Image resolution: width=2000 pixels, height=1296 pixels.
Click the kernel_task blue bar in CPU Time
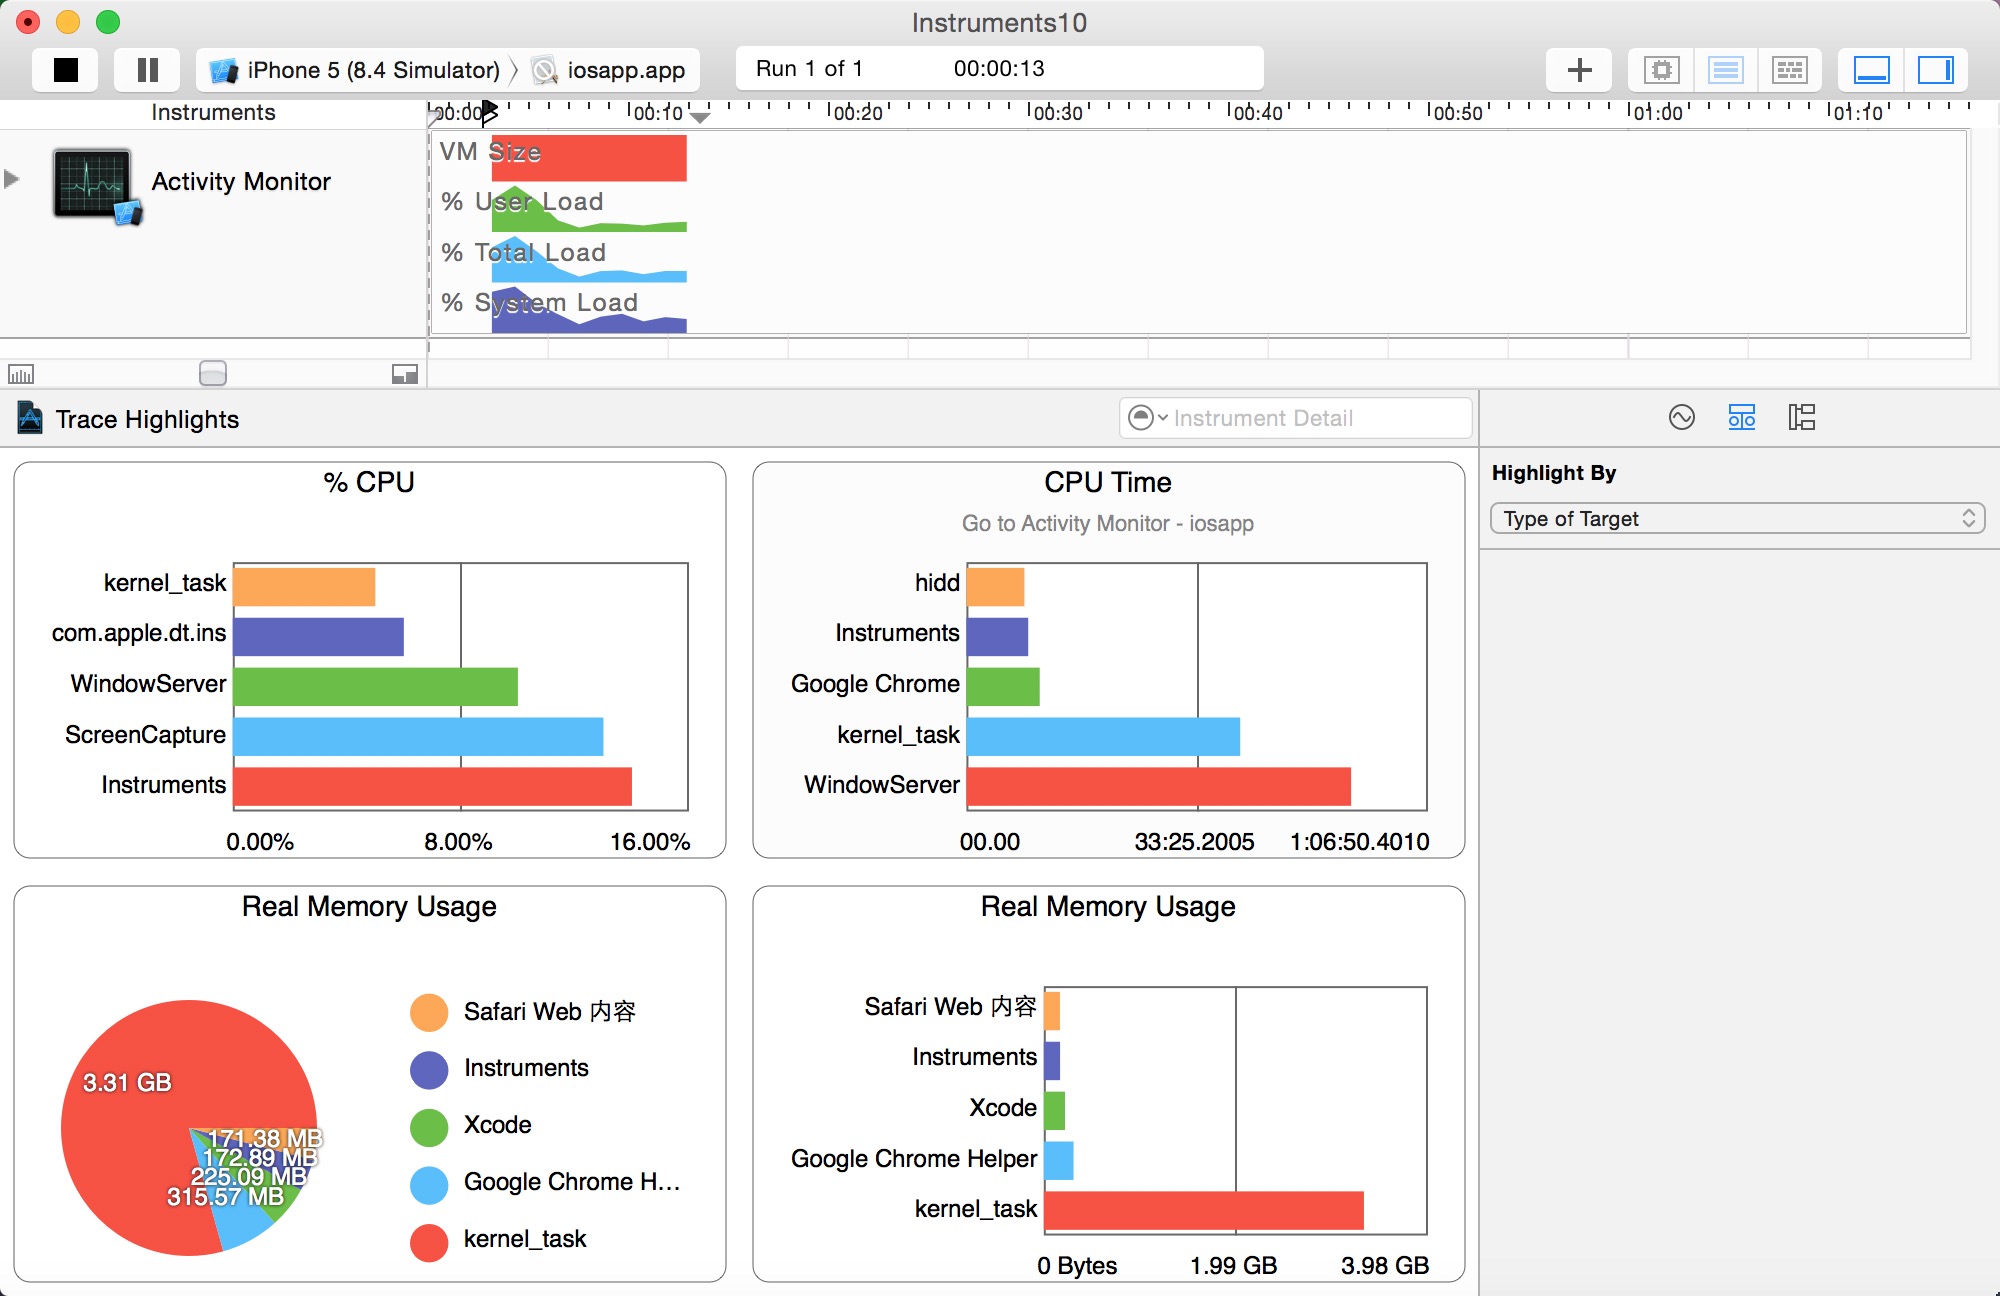click(x=1104, y=736)
